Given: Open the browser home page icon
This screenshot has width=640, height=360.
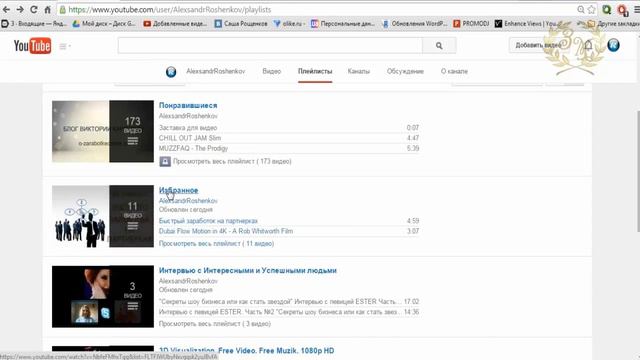Looking at the screenshot, I should (x=47, y=9).
